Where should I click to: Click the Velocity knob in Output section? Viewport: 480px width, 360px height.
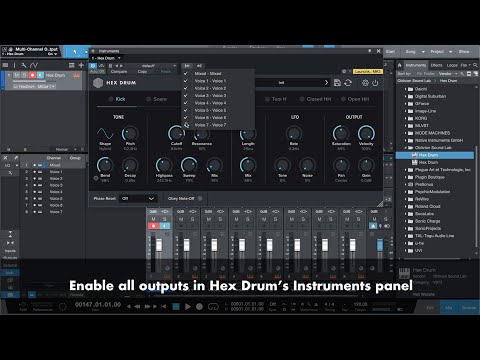pos(366,134)
